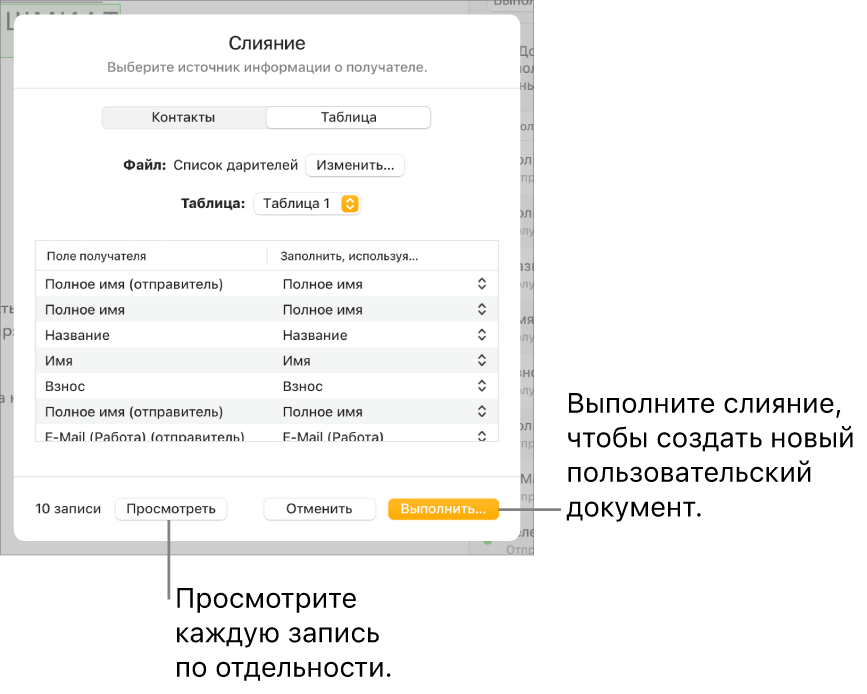Click the file name Список дарителей
This screenshot has width=867, height=694.
coord(236,165)
